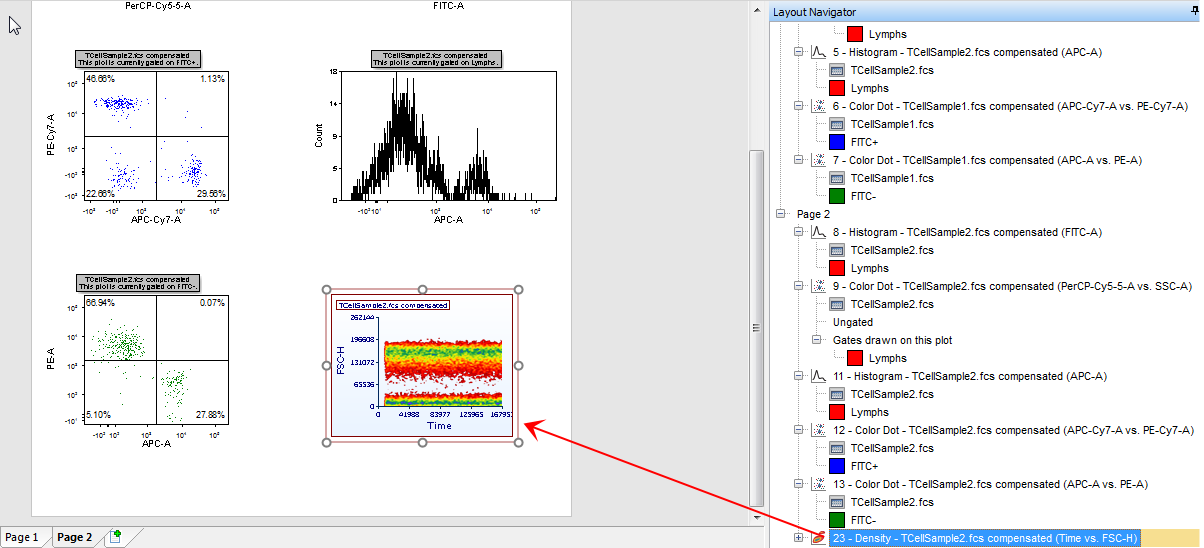Click green FITC- swatch under item 13

point(837,520)
